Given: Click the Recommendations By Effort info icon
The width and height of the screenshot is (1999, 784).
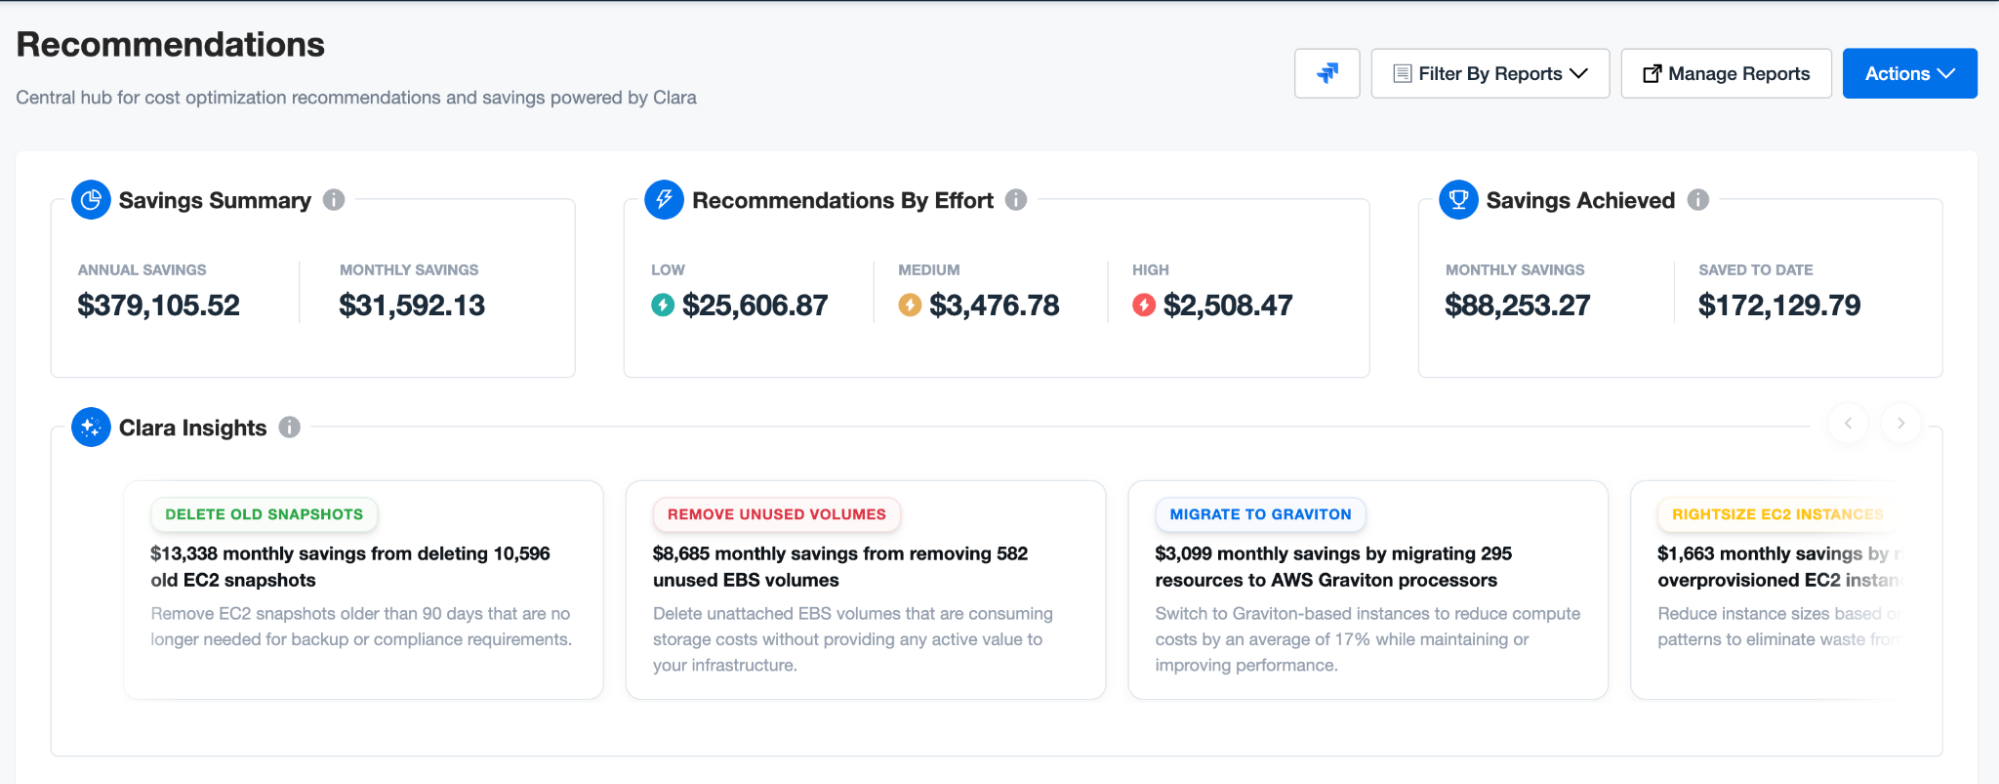Looking at the screenshot, I should (x=1016, y=200).
